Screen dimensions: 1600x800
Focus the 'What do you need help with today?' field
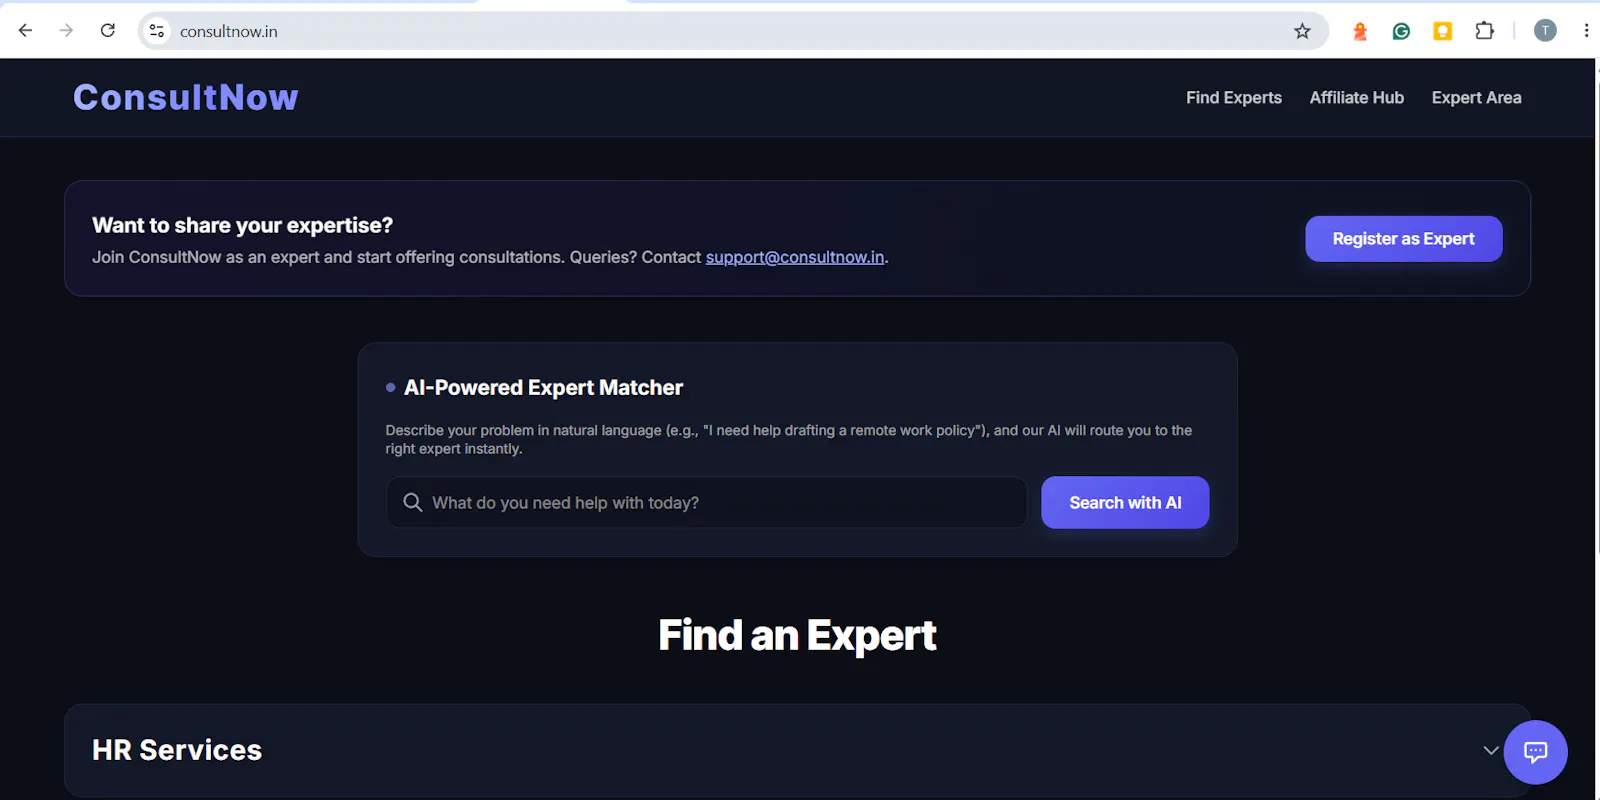(x=707, y=502)
